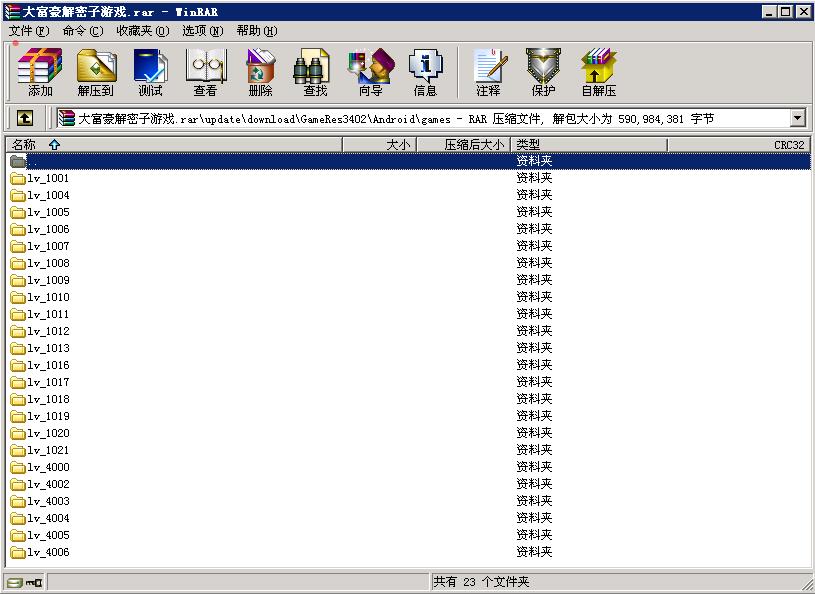Open the Options (选项) menu
Viewport: 815px width, 594px height.
(x=202, y=31)
